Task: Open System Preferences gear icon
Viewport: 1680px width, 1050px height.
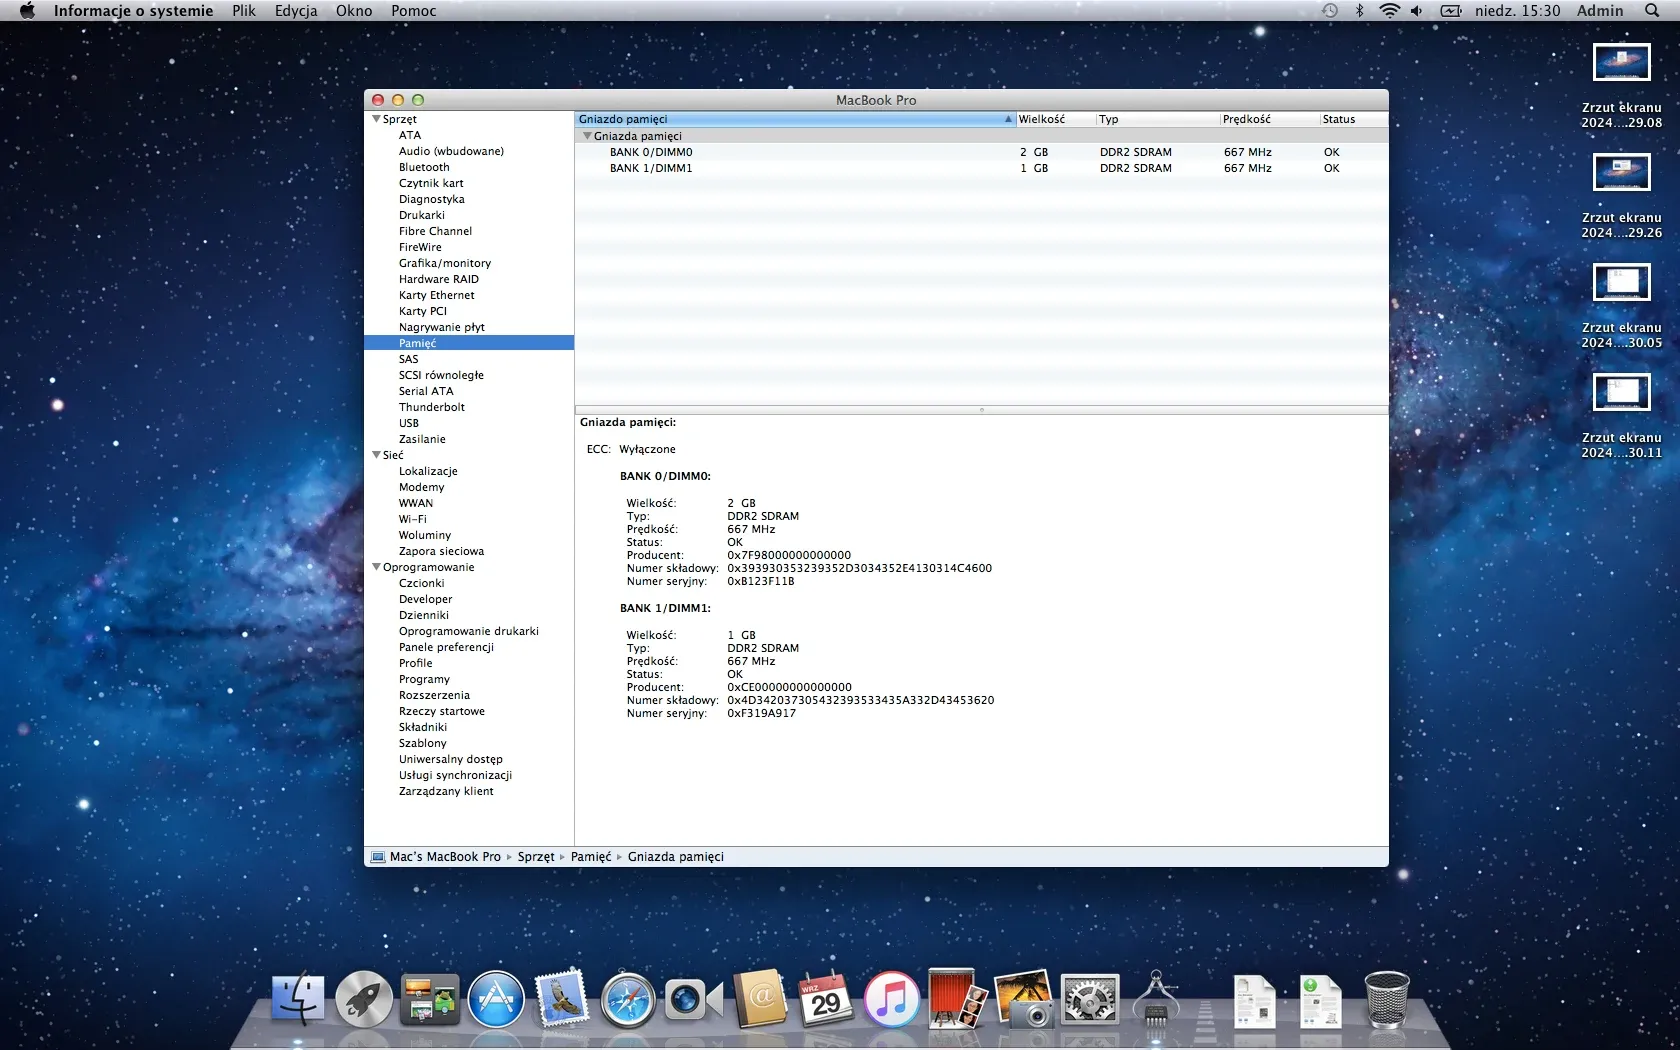Action: [x=1089, y=999]
